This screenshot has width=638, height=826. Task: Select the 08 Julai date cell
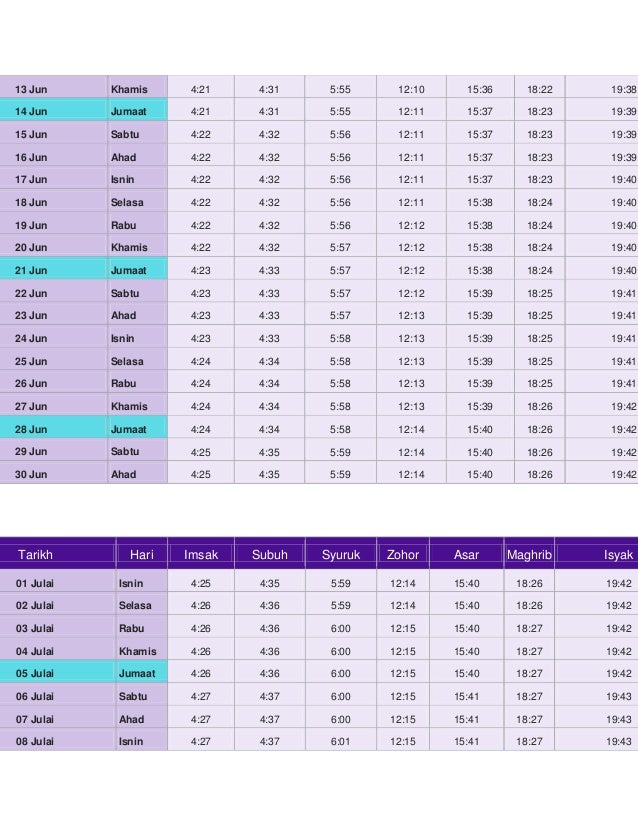click(x=58, y=741)
